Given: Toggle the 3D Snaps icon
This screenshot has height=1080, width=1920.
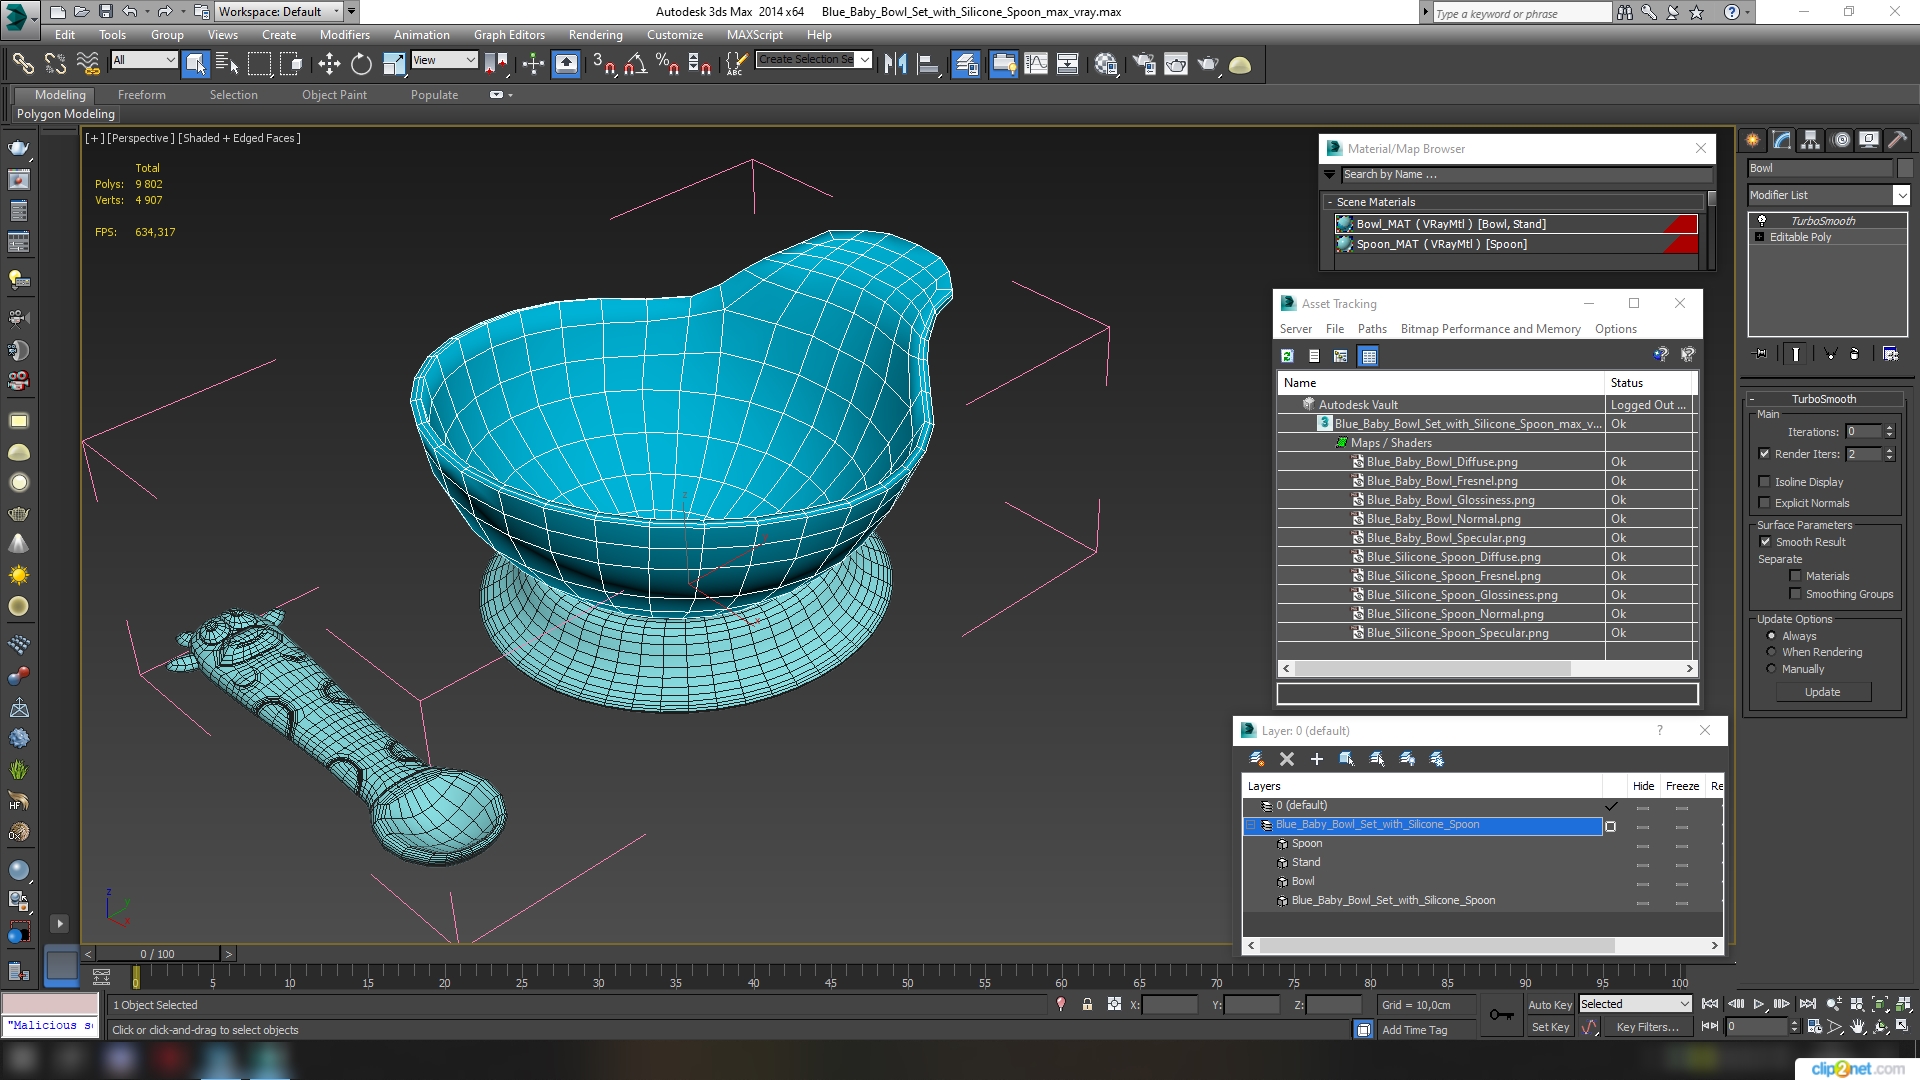Looking at the screenshot, I should click(x=603, y=64).
